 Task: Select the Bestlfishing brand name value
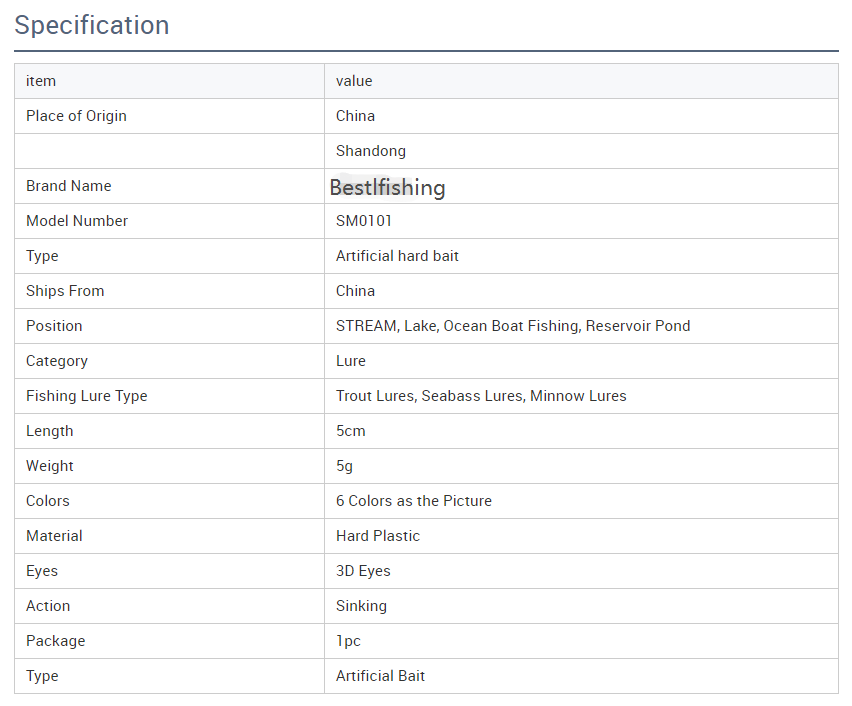click(x=387, y=188)
